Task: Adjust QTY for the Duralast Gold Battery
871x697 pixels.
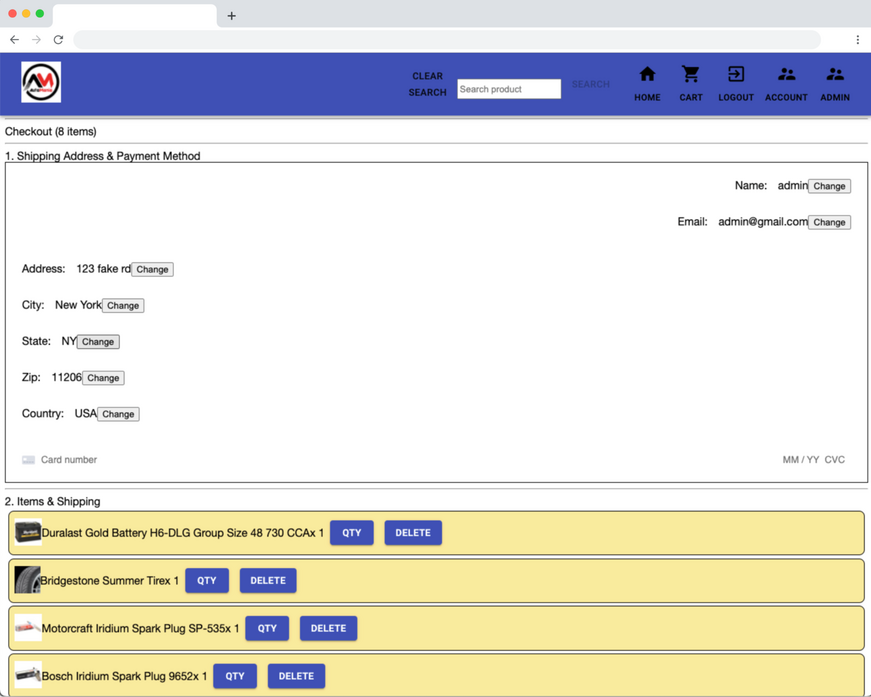Action: (x=351, y=532)
